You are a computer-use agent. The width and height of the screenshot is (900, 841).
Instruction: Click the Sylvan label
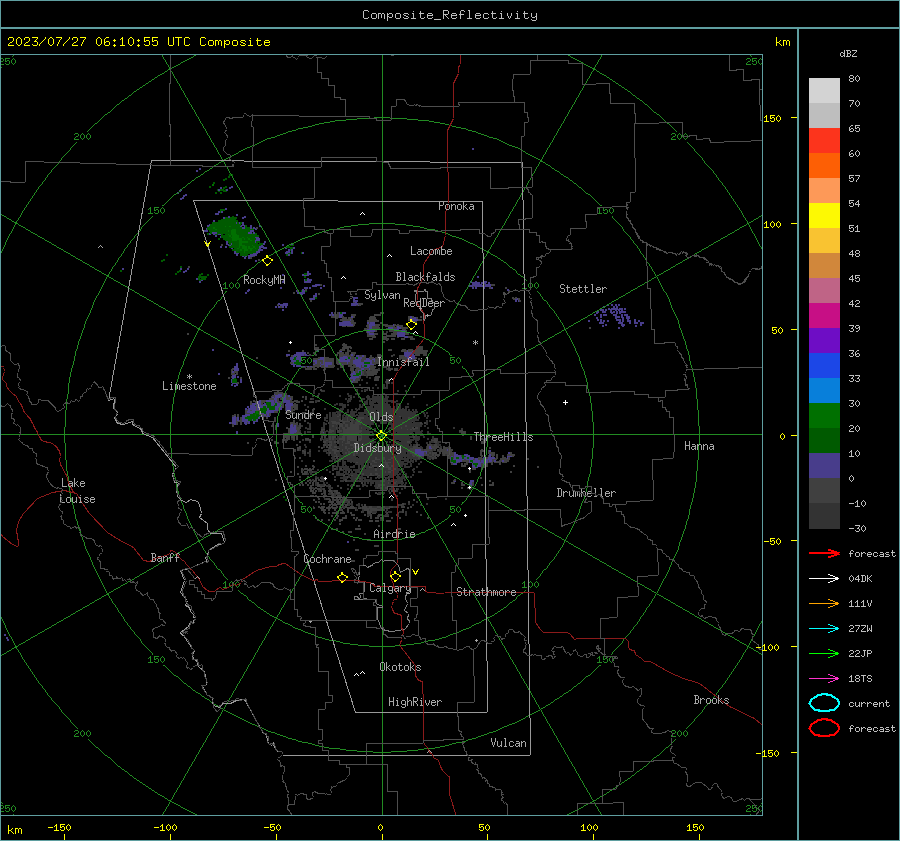coord(382,295)
